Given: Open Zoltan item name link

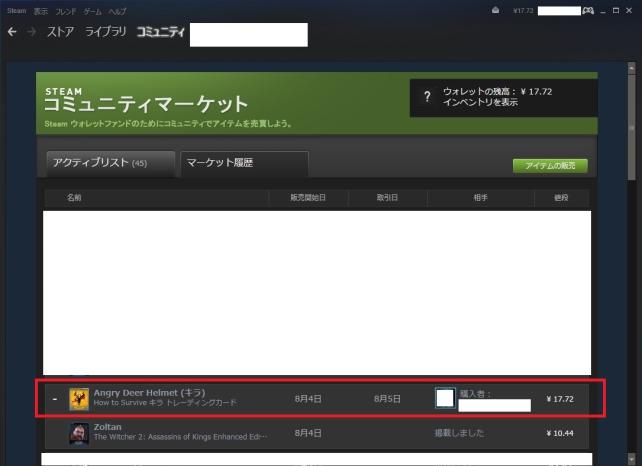Looking at the screenshot, I should pyautogui.click(x=107, y=427).
